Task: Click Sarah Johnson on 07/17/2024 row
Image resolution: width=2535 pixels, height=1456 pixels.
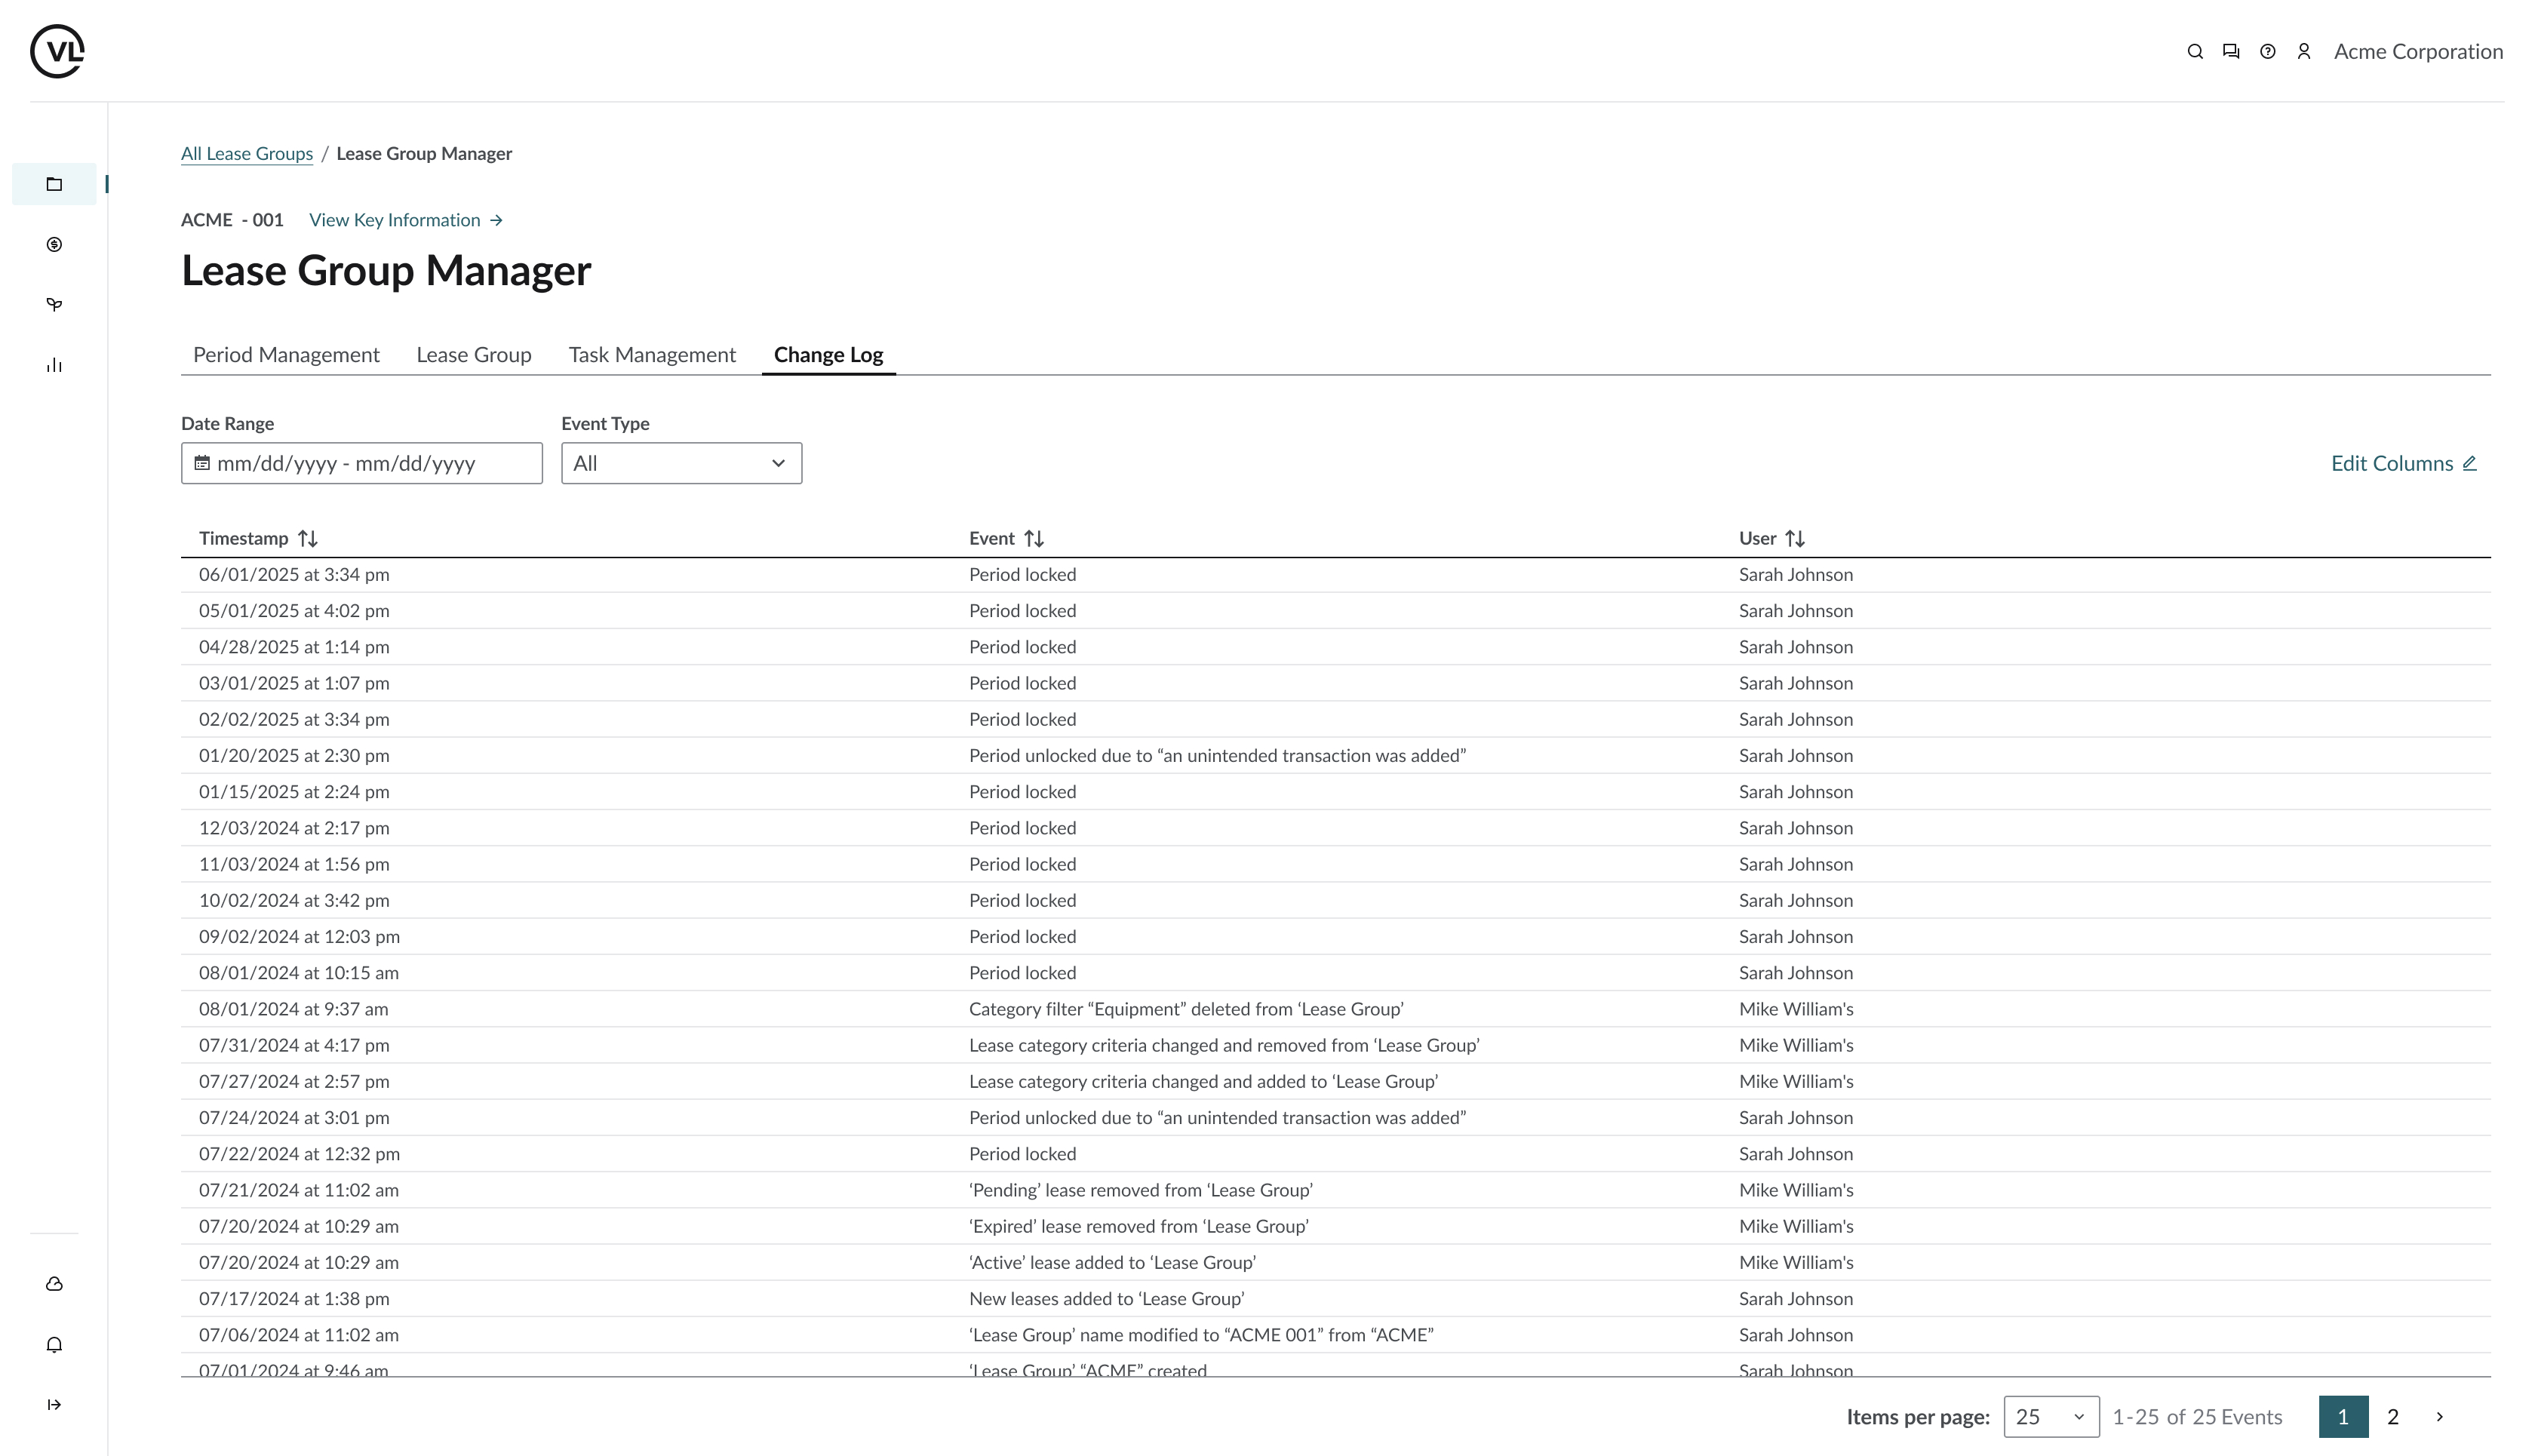Action: point(1796,1299)
